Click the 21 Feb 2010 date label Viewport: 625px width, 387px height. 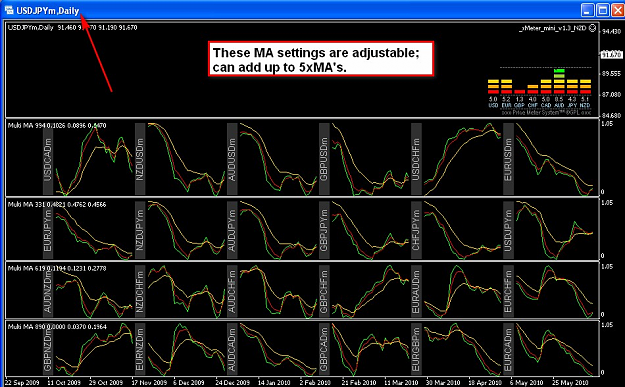(359, 383)
